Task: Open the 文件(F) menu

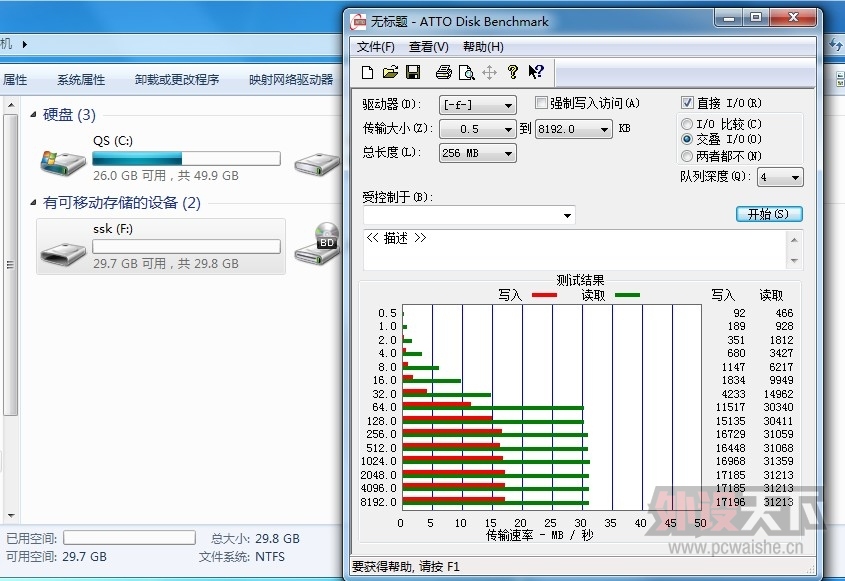Action: point(376,47)
